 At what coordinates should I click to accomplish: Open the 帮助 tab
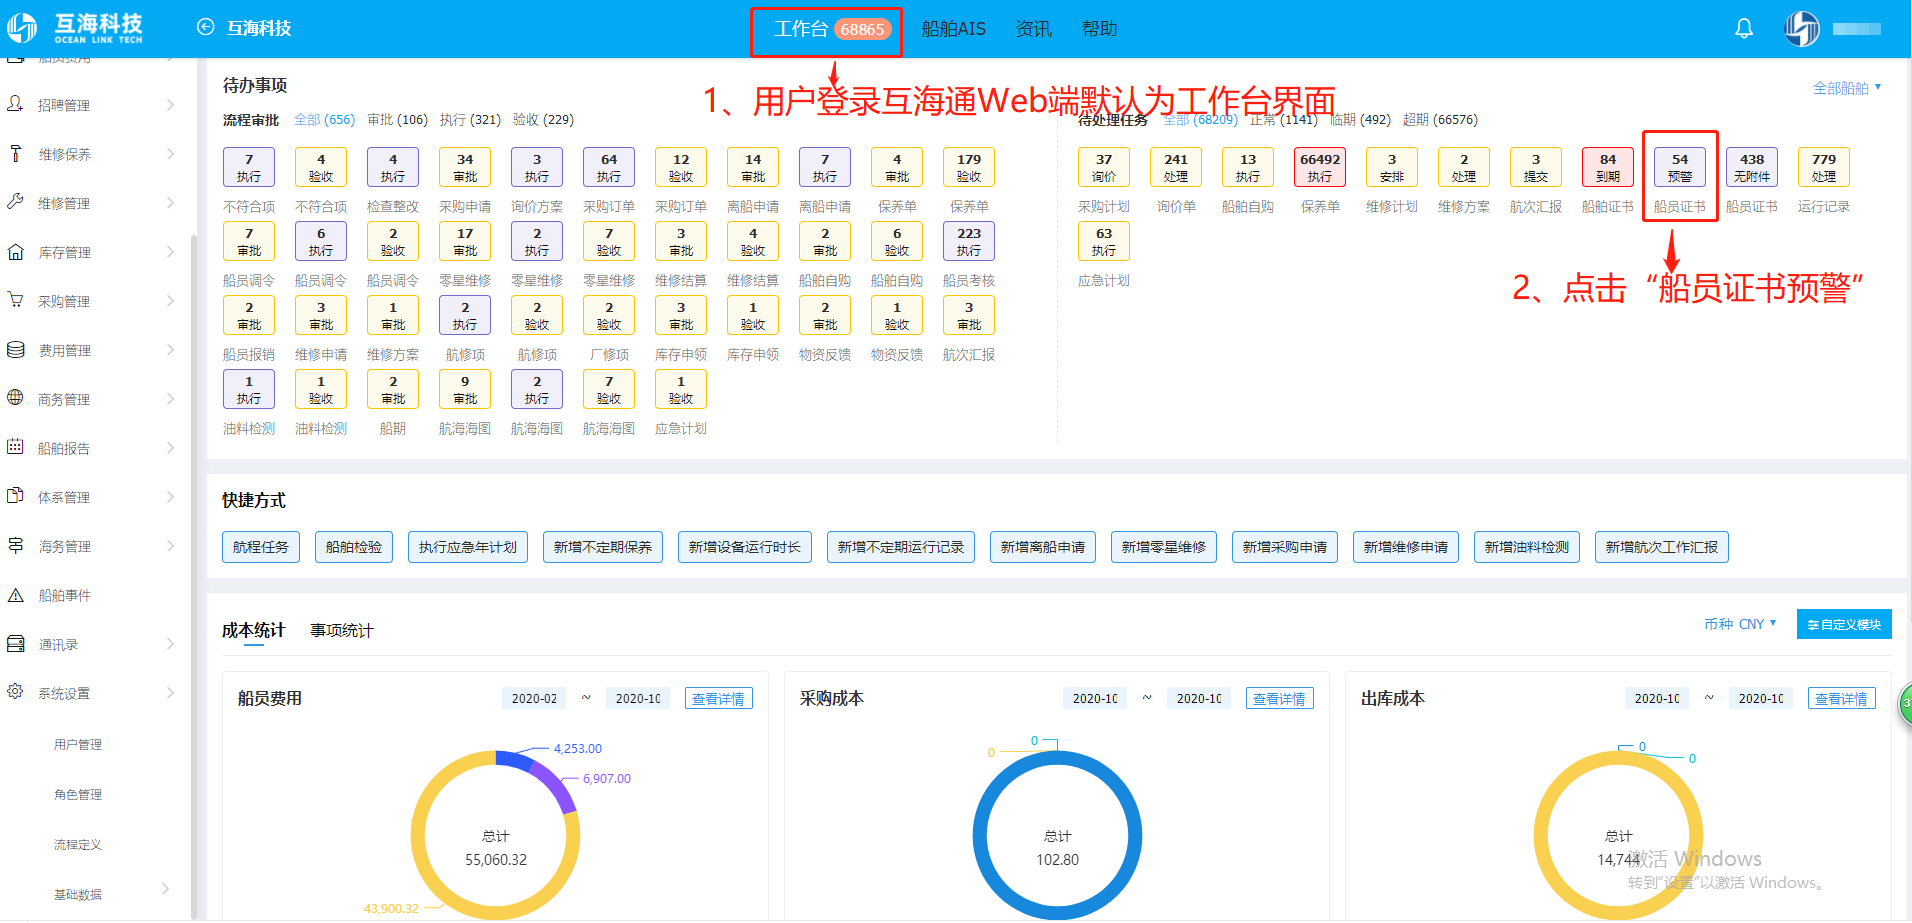(1099, 29)
